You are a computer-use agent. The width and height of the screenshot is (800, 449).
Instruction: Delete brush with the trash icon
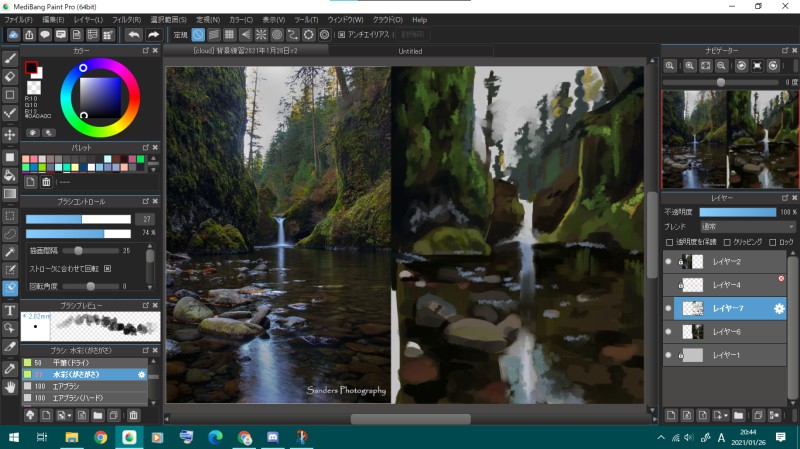coord(133,415)
